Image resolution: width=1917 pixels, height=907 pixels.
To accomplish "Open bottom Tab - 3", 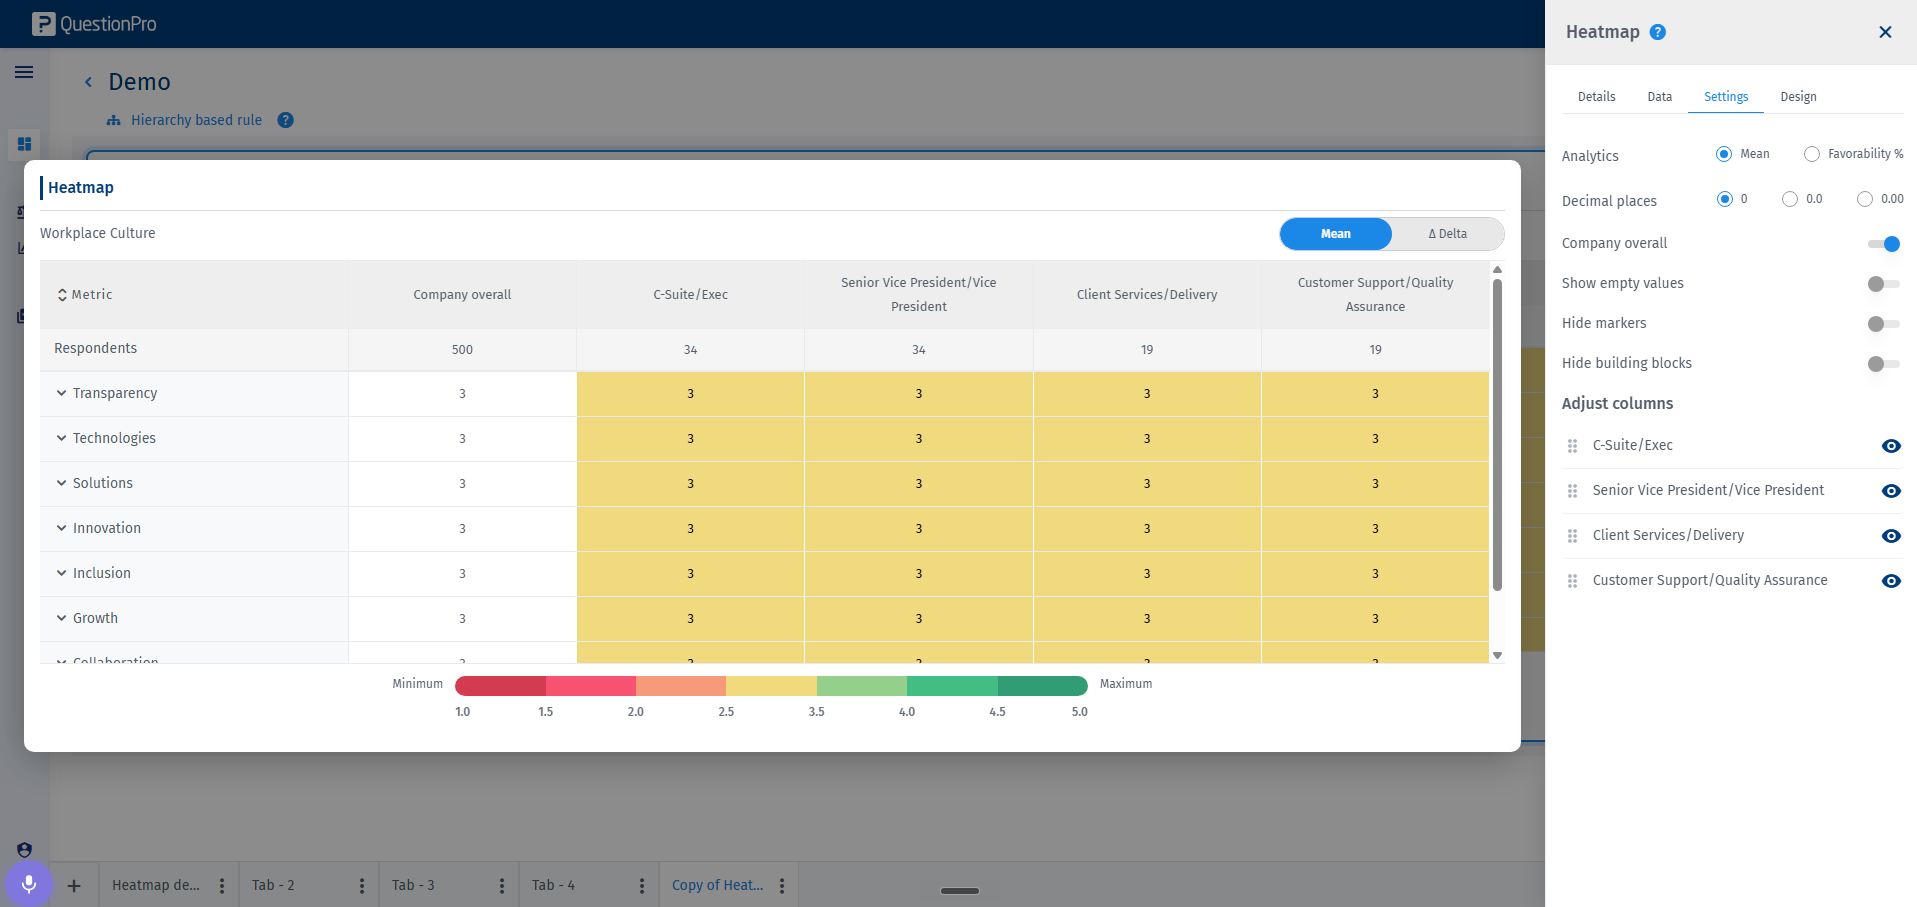I will (x=413, y=885).
